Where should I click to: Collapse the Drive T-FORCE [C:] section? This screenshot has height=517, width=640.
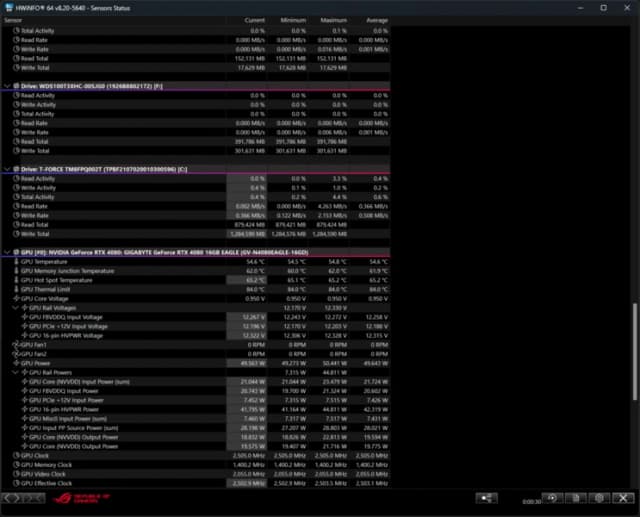point(7,169)
